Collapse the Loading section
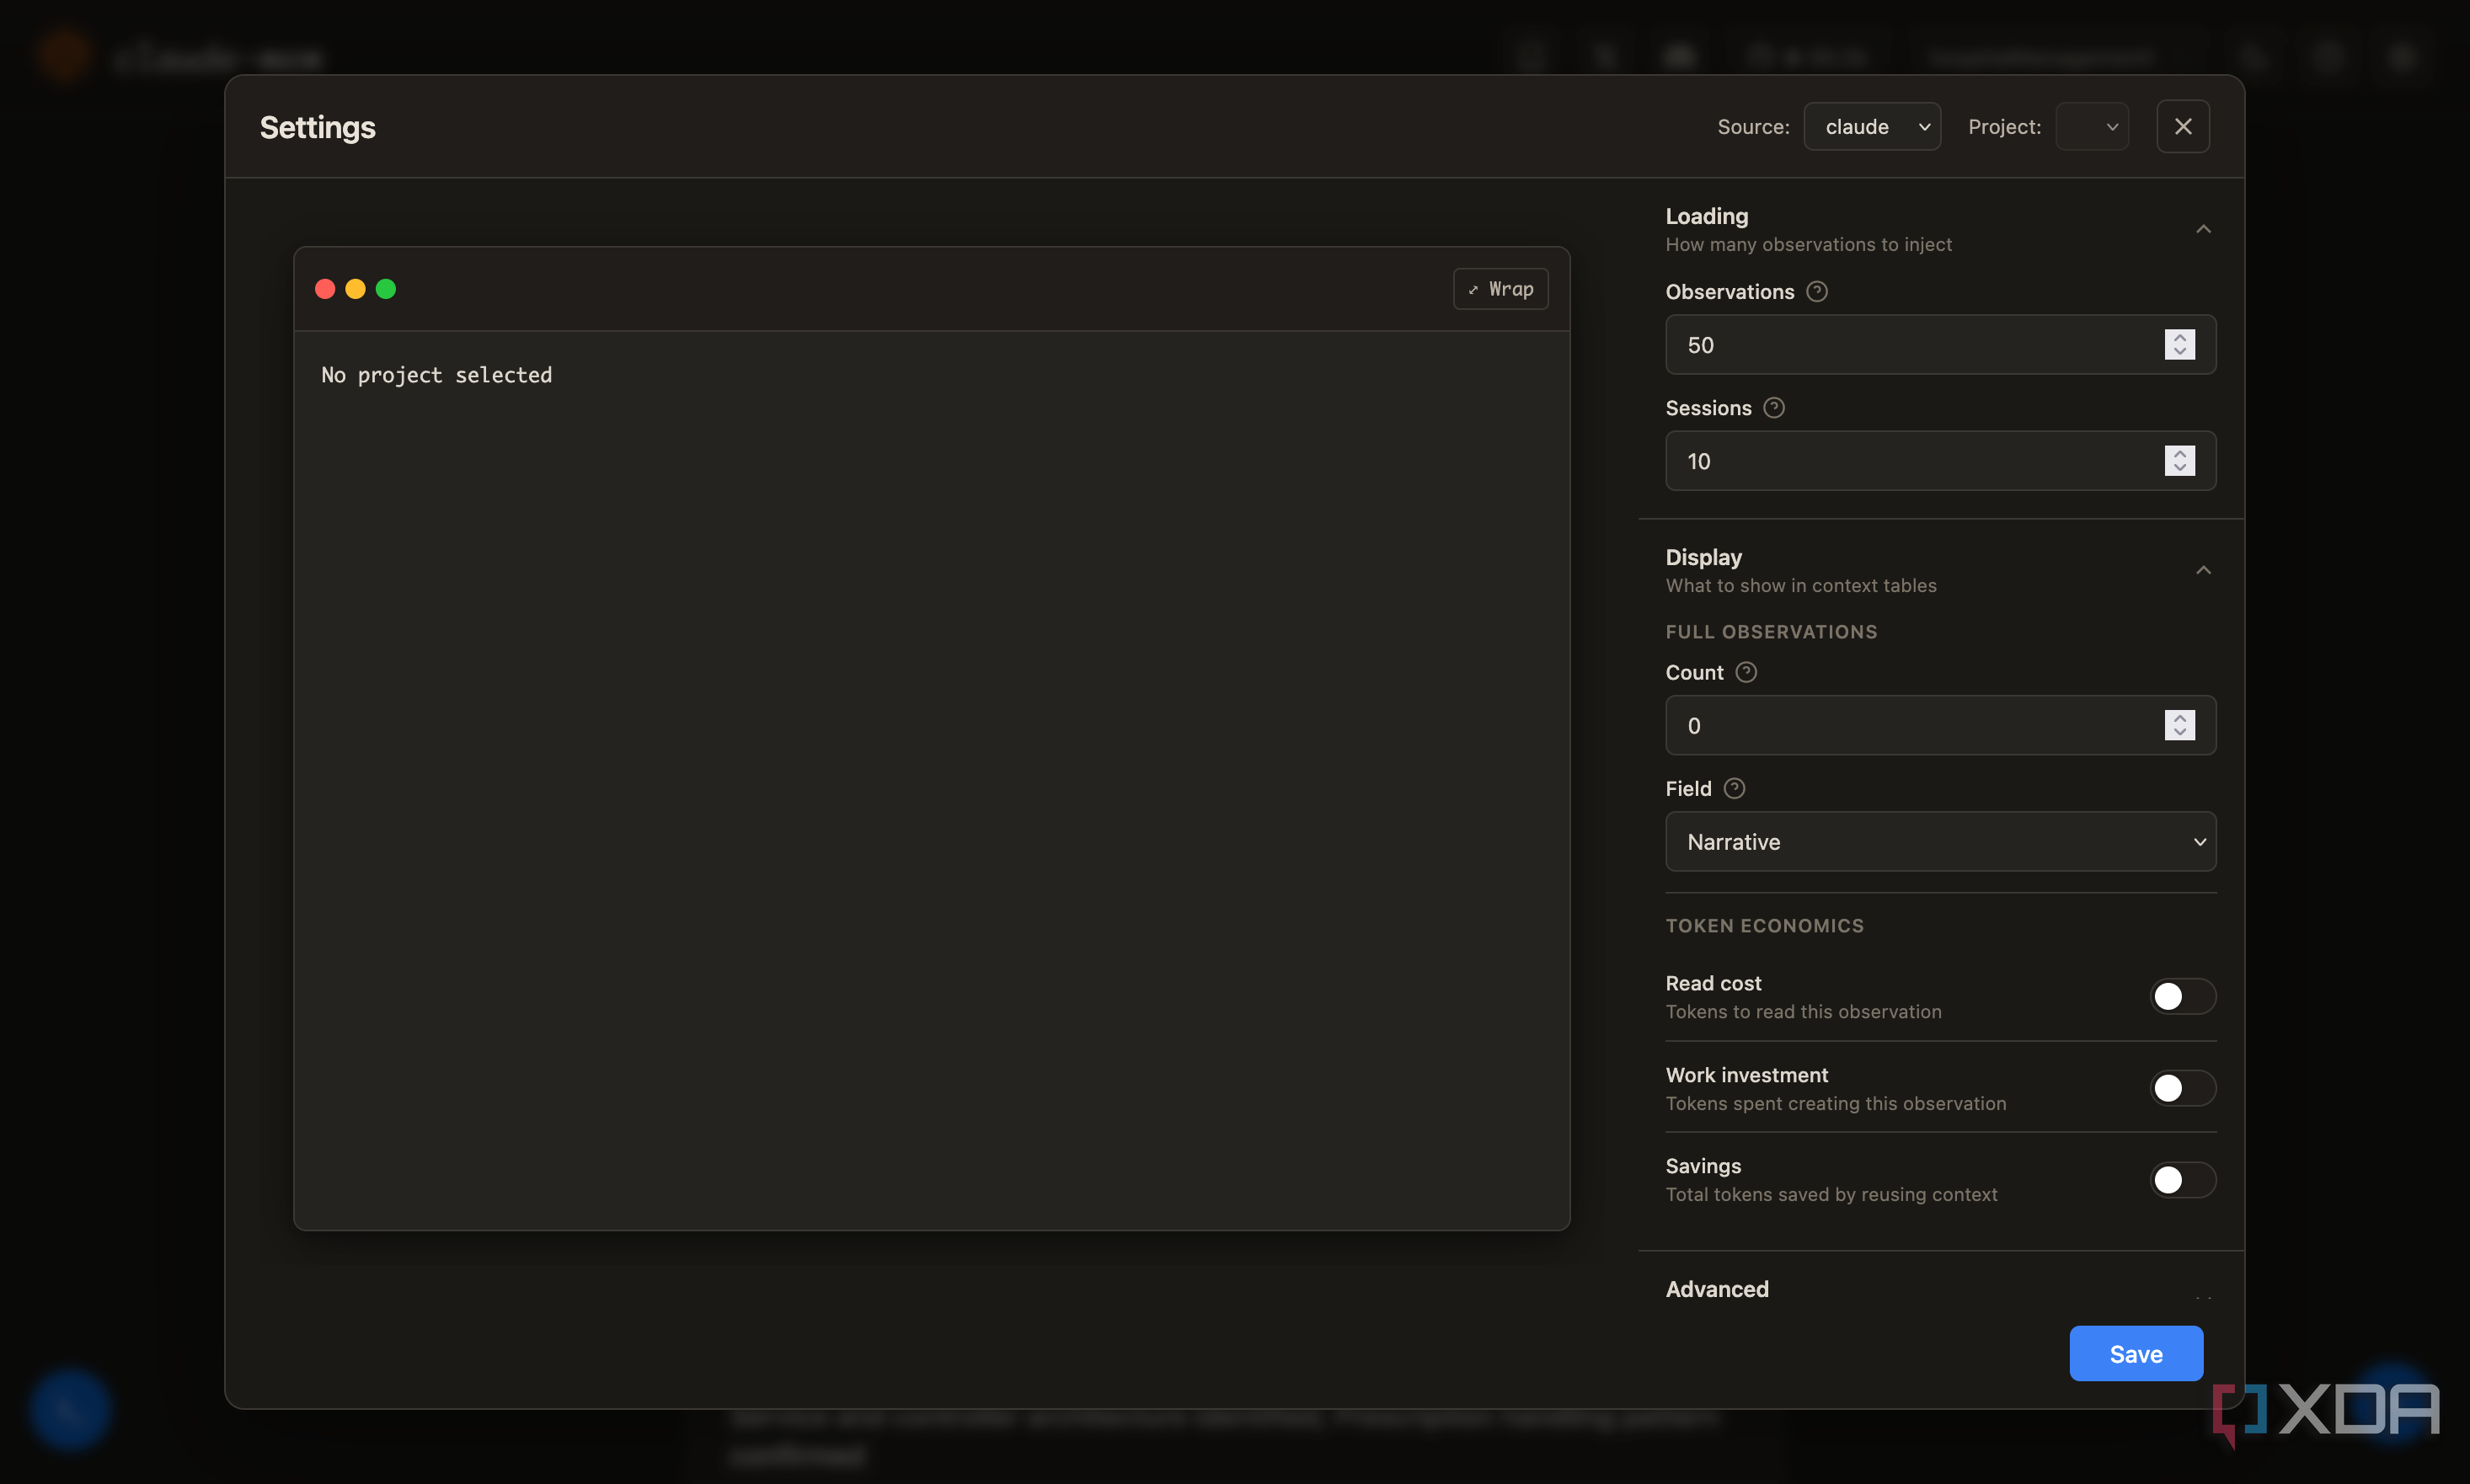This screenshot has height=1484, width=2470. click(2203, 229)
